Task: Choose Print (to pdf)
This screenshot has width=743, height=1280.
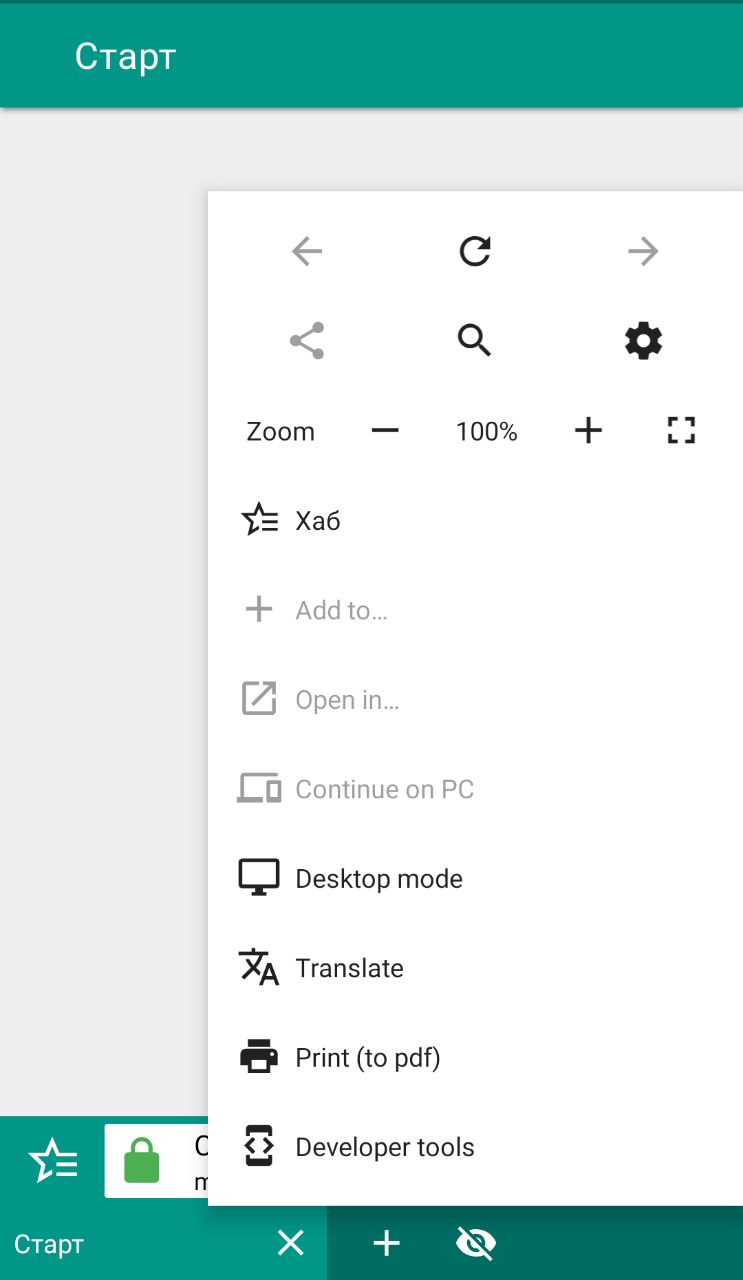Action: pyautogui.click(x=475, y=1058)
